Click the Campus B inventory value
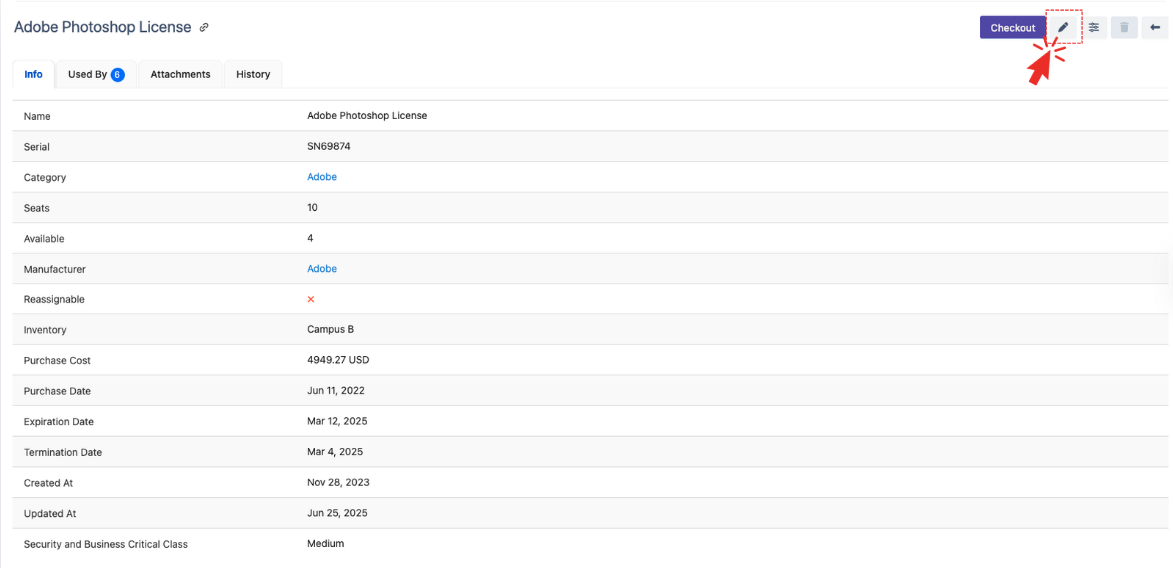This screenshot has height=568, width=1173. (330, 330)
